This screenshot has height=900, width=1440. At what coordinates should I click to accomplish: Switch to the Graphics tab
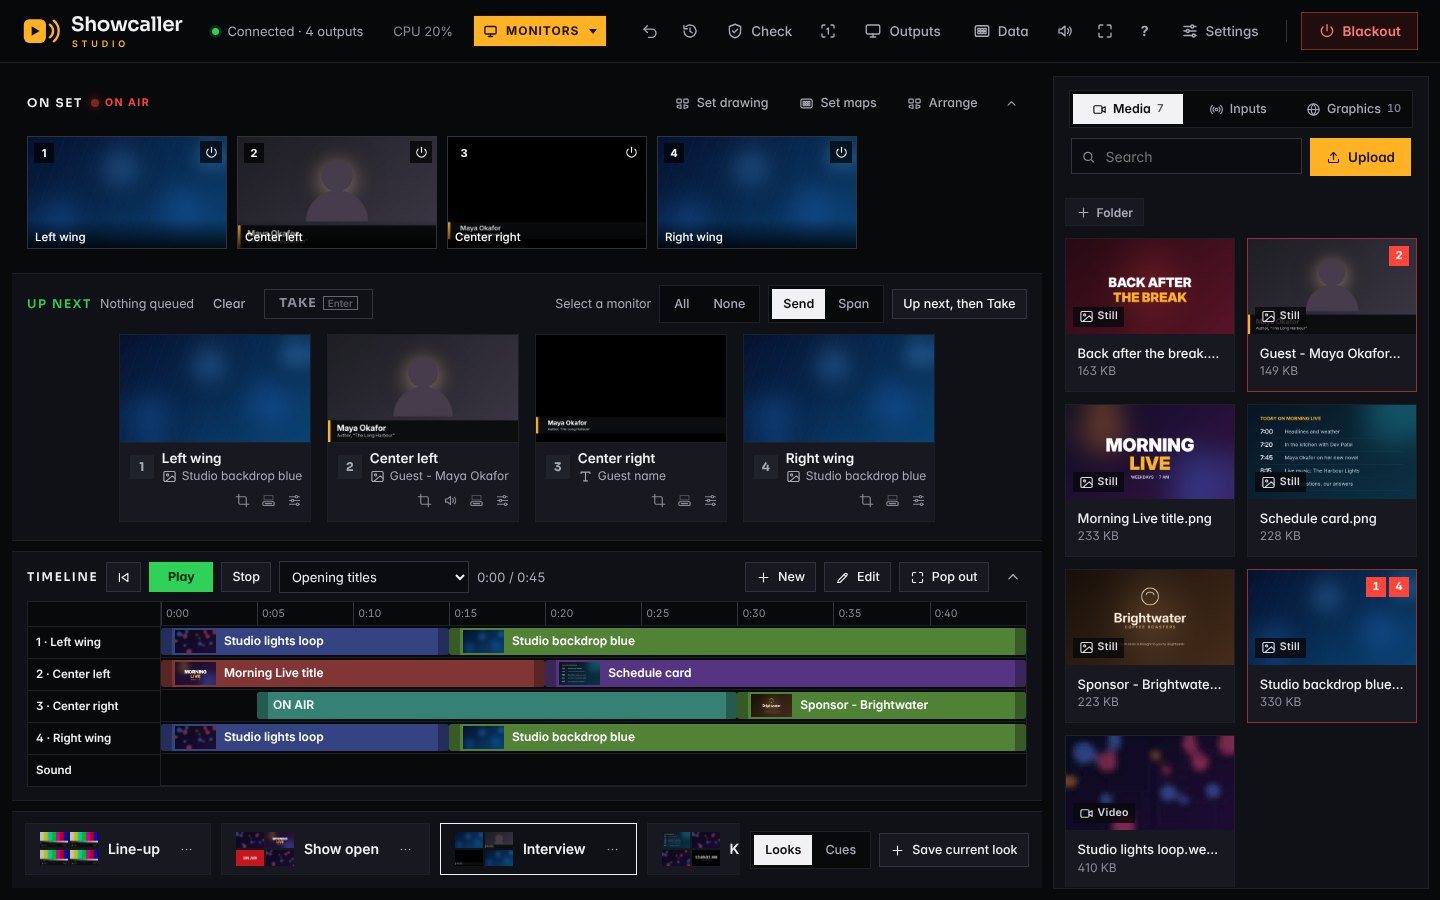1354,109
